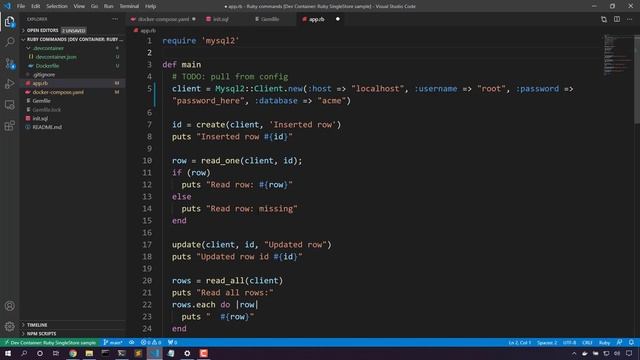Open the Remote Explorer view

10,105
